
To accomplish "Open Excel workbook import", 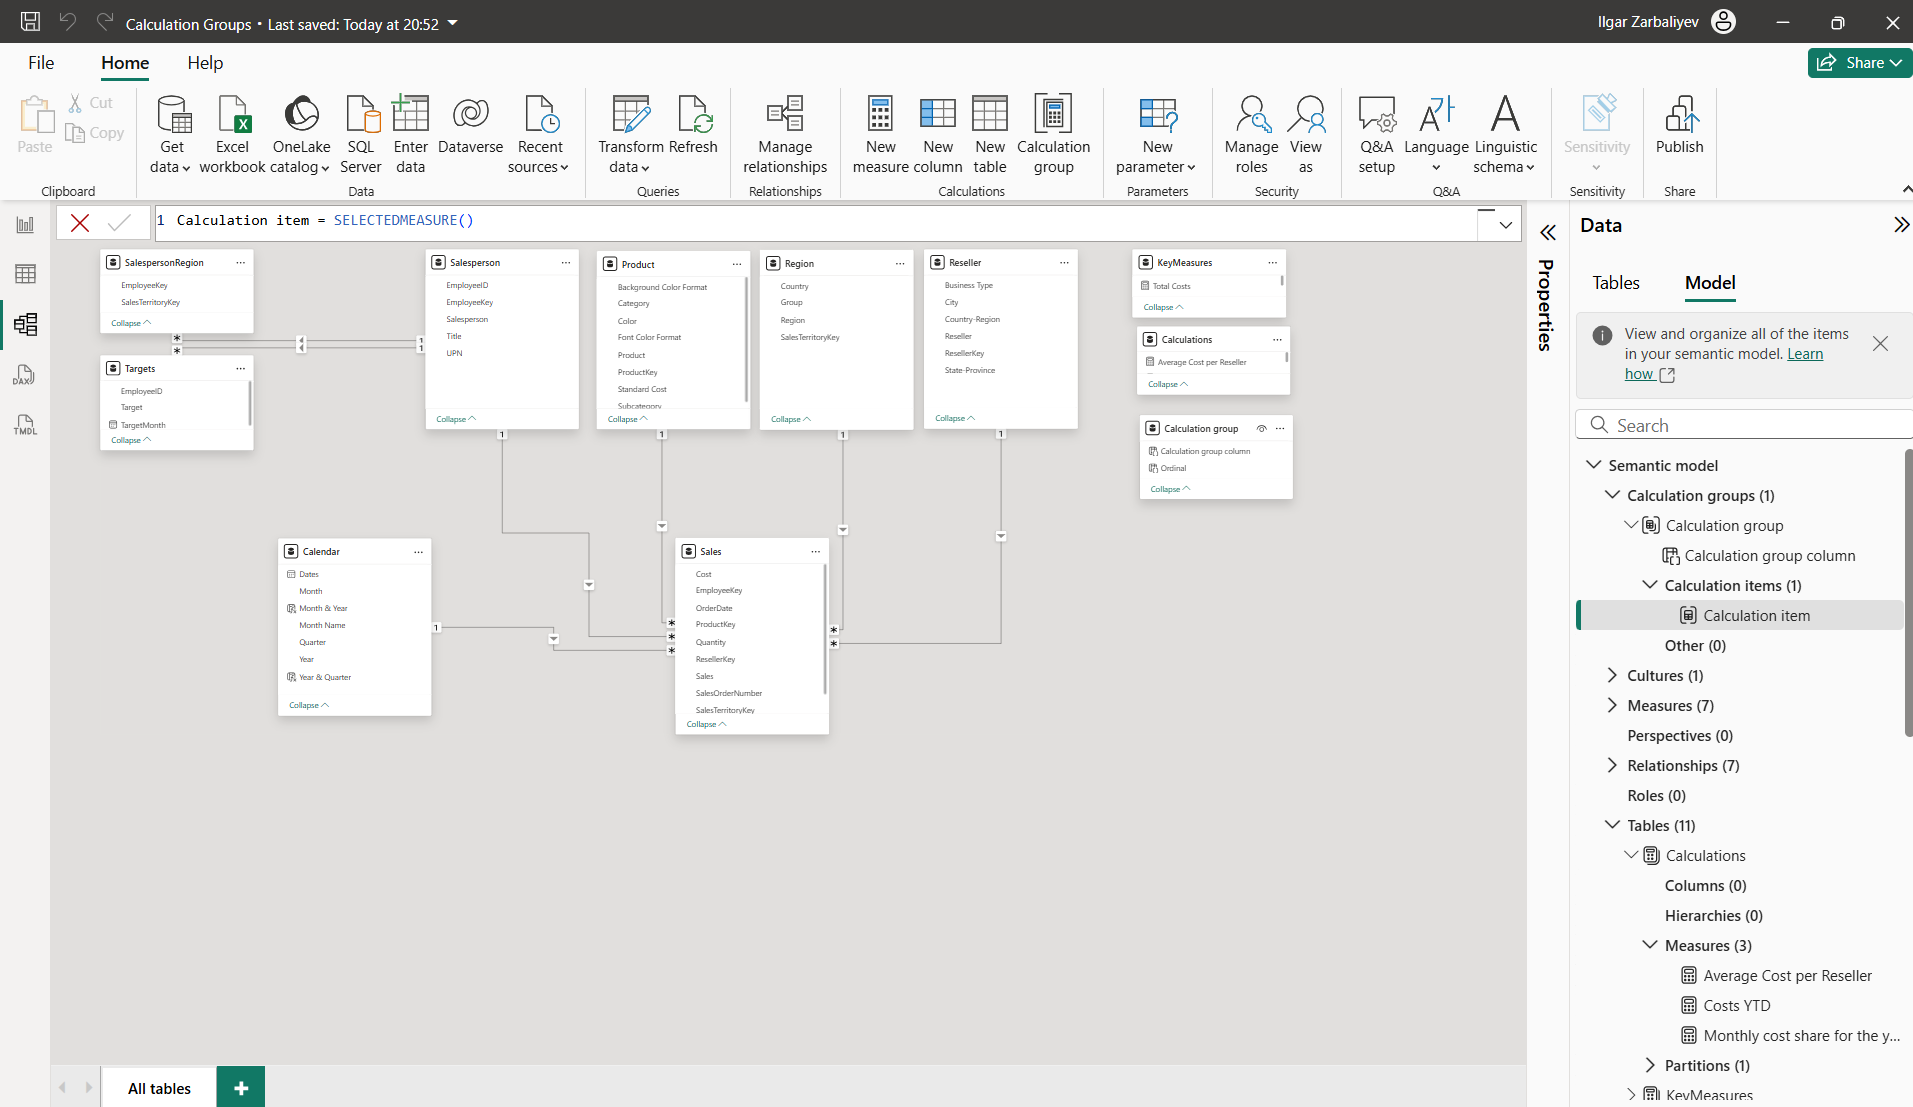I will click(x=232, y=134).
